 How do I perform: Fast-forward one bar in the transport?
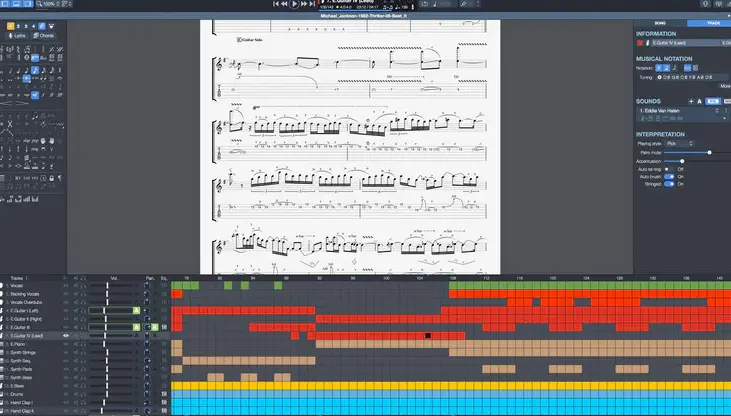point(304,4)
